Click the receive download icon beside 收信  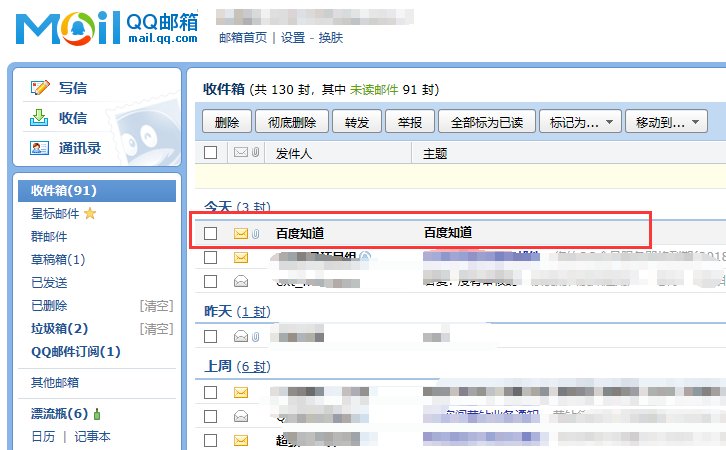click(39, 118)
